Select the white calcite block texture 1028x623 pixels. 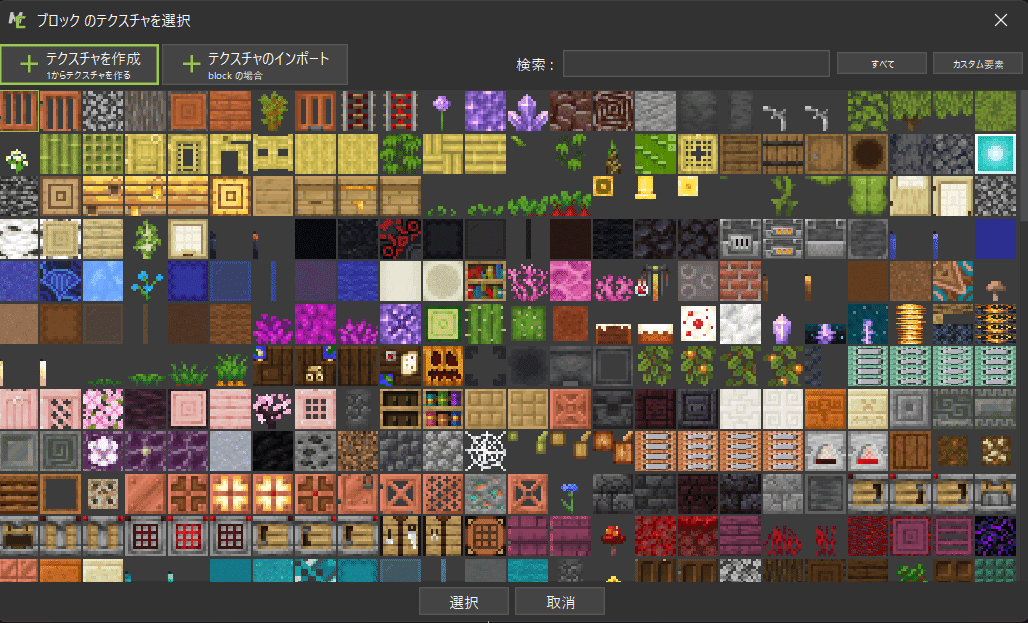tap(740, 323)
